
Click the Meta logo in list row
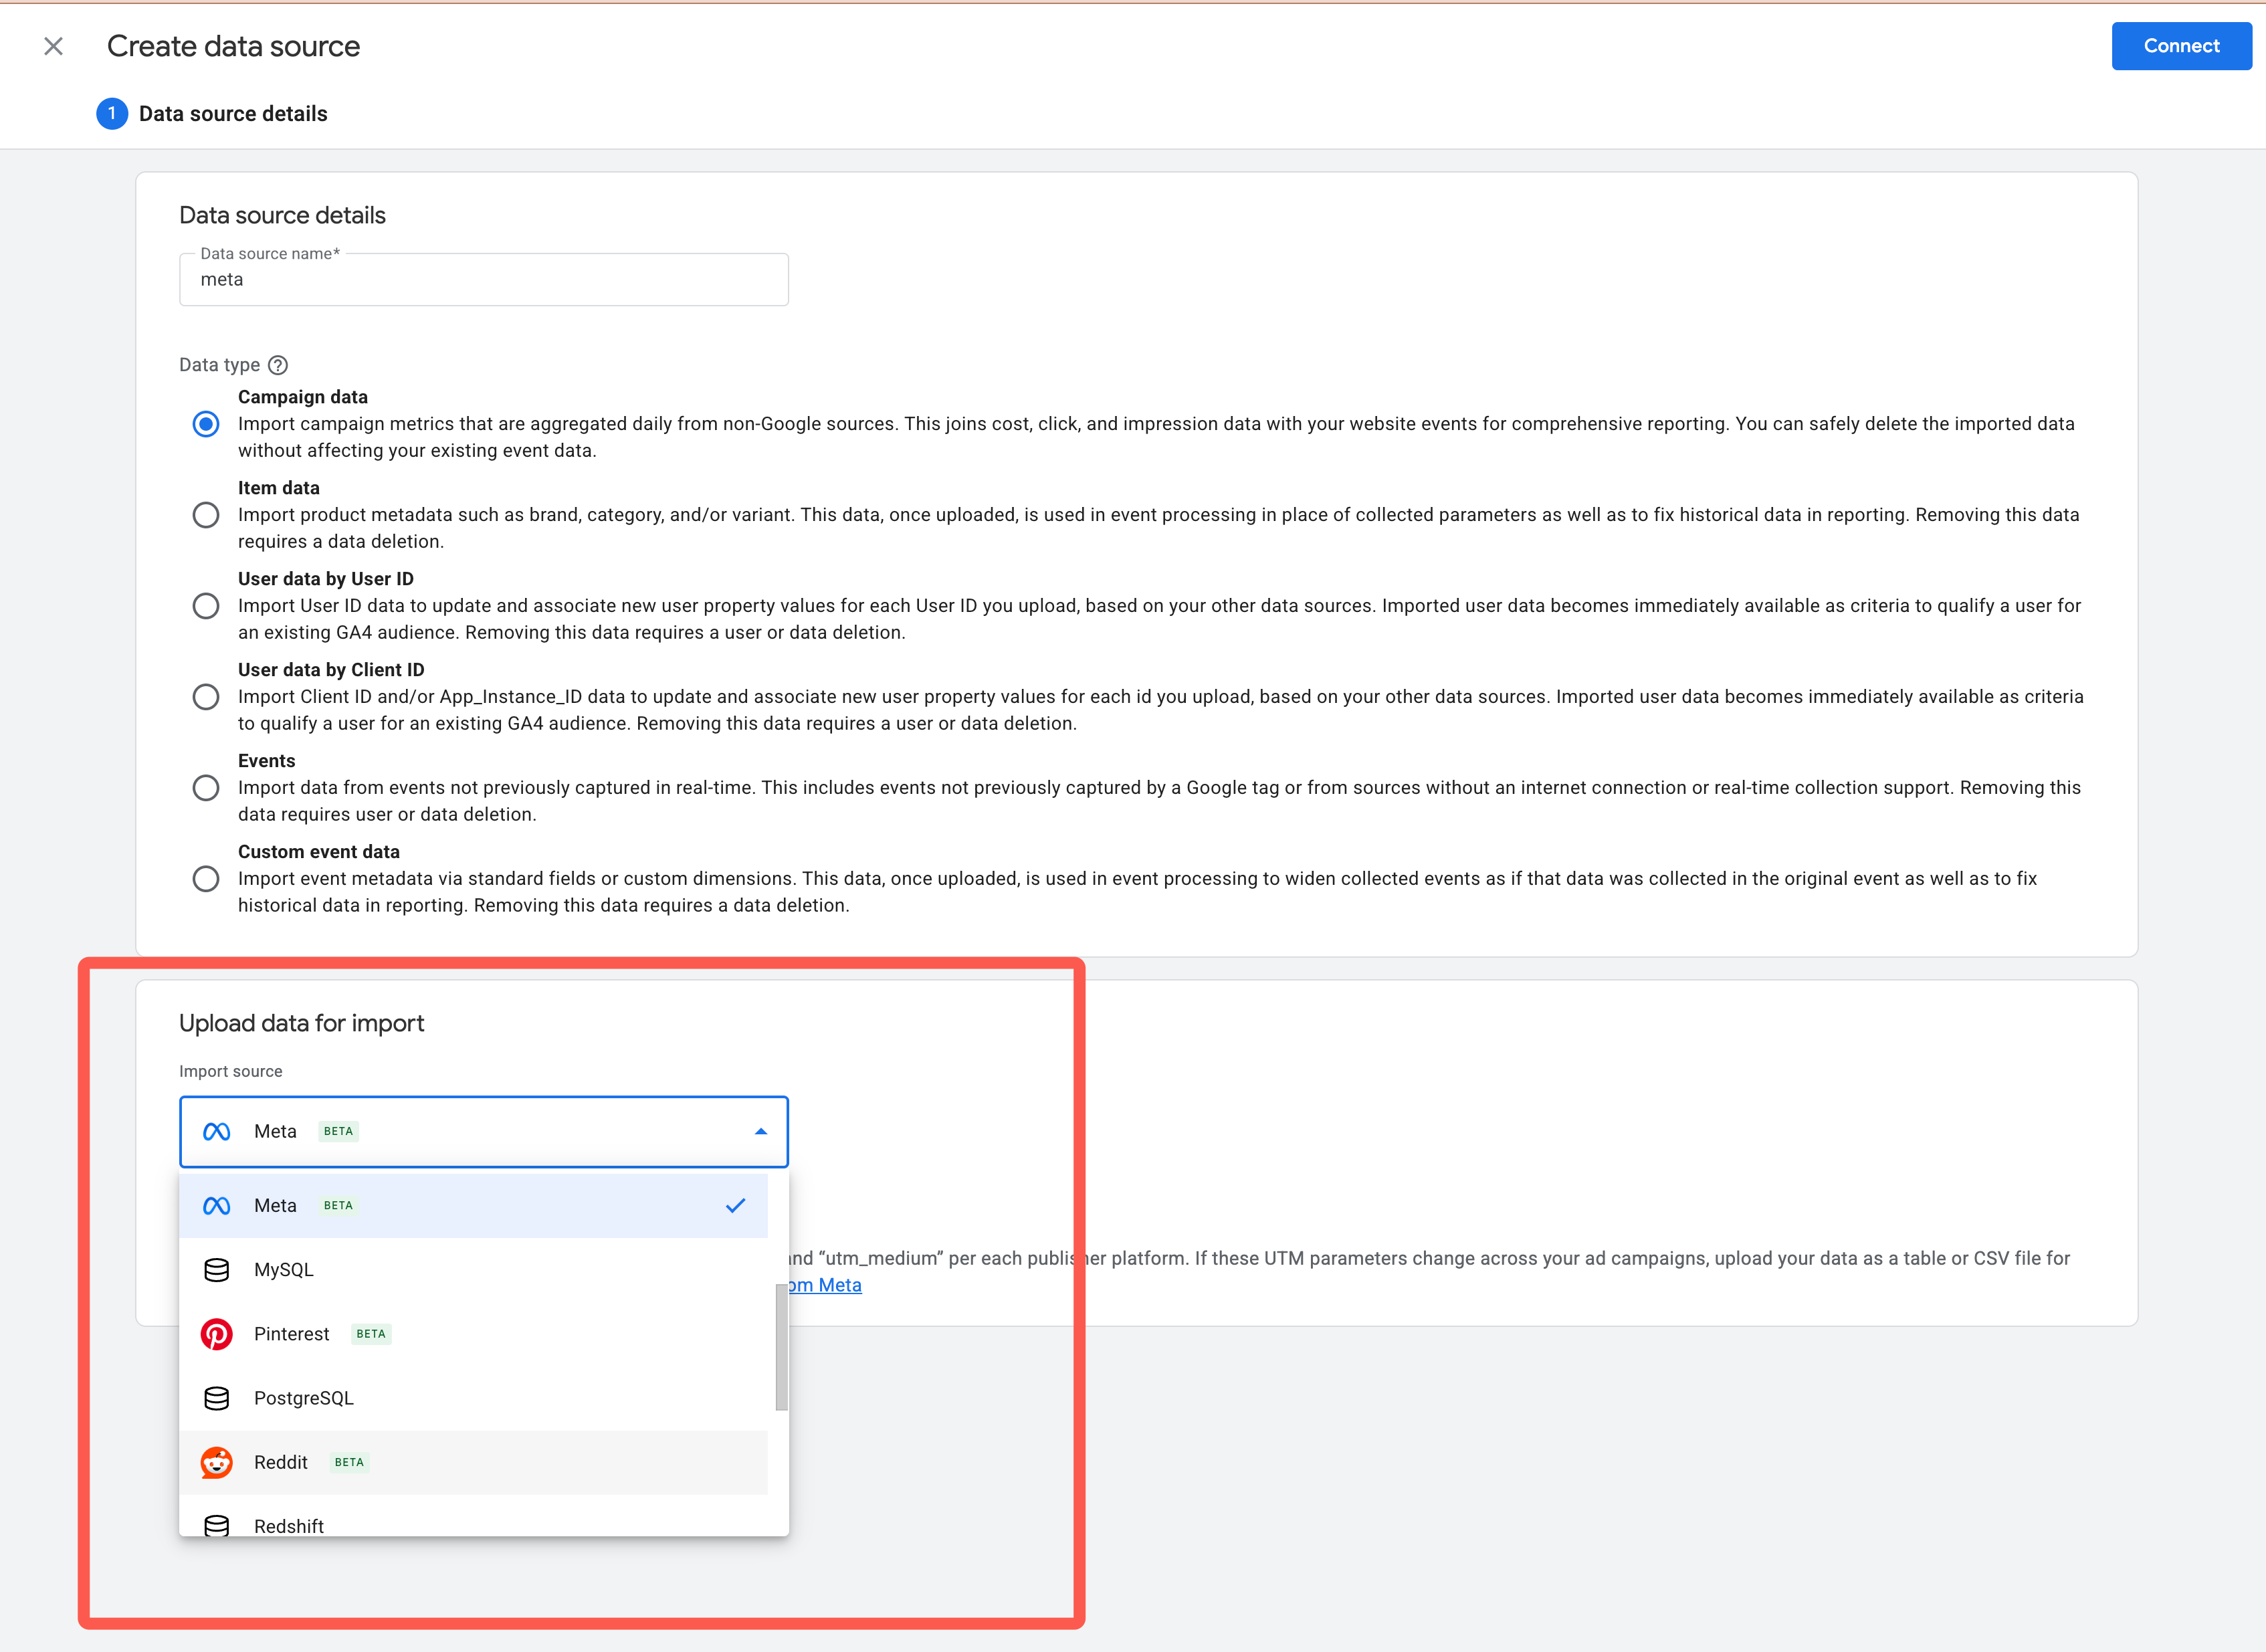coord(217,1206)
